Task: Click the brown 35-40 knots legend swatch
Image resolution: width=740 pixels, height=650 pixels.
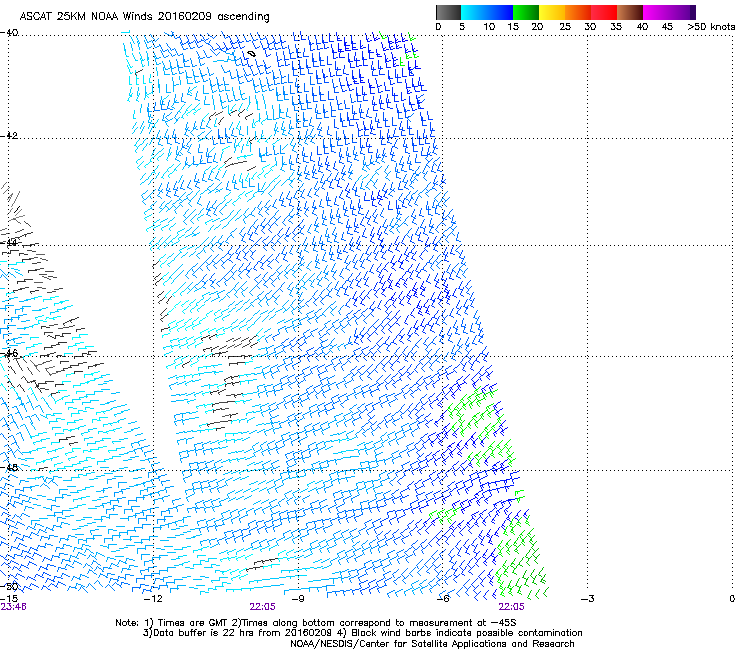Action: coord(630,12)
